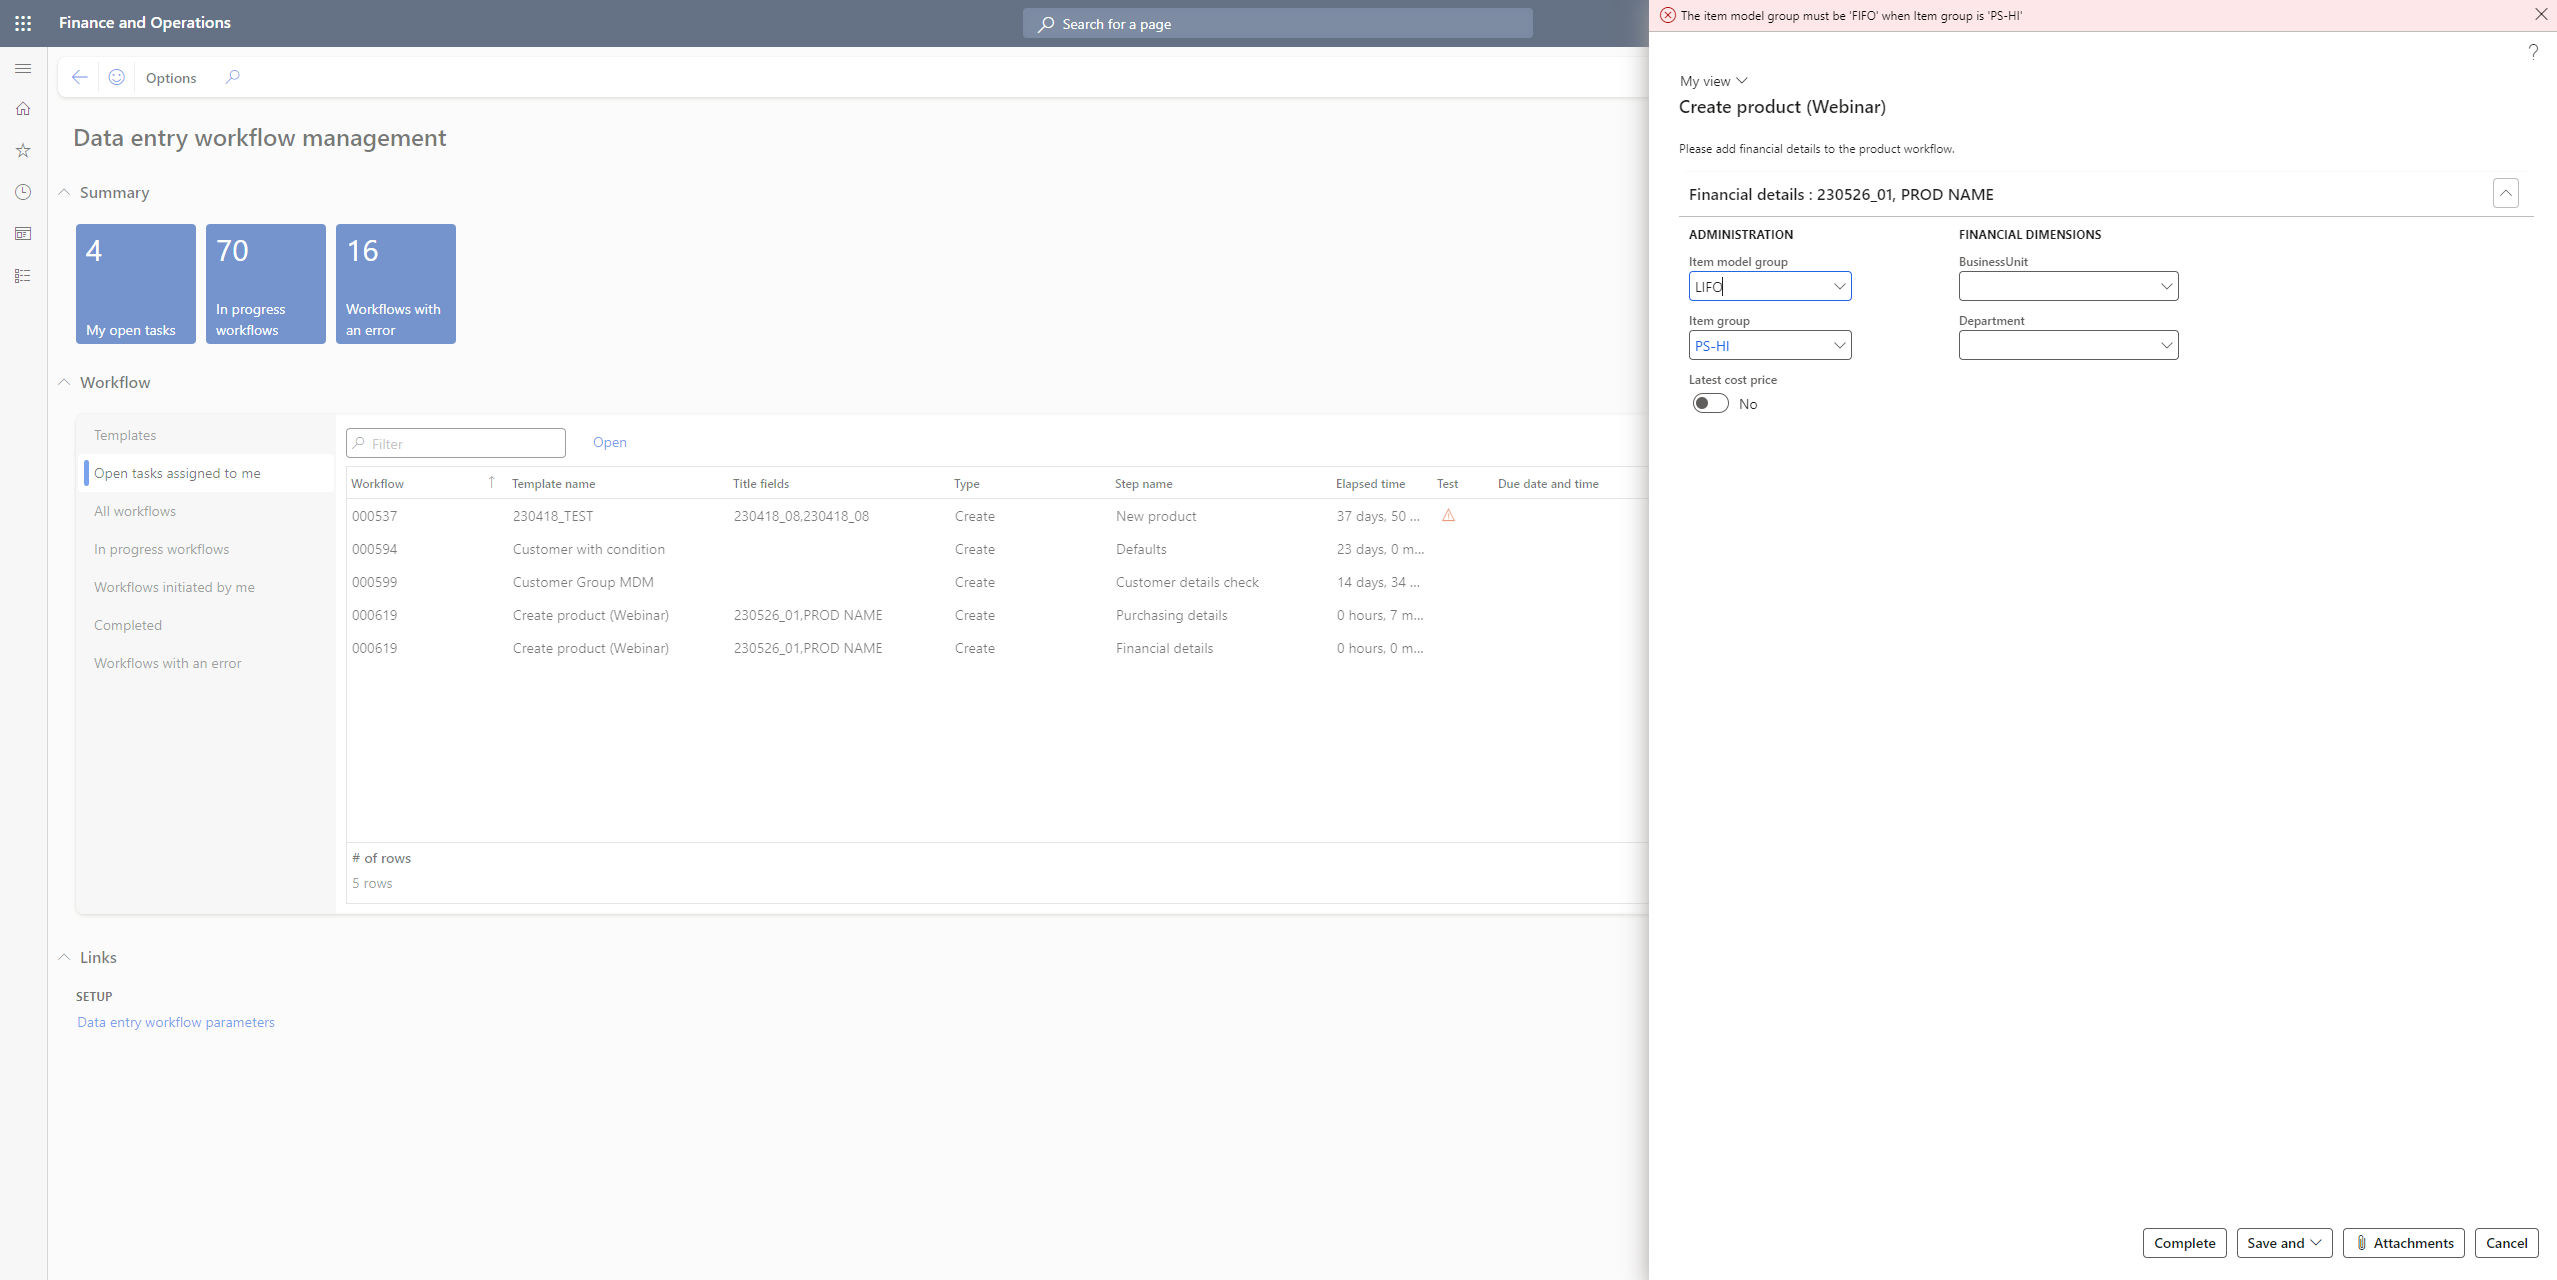Select workflow row 000599 Customer Group MDM
This screenshot has height=1280, width=2557.
(997, 582)
